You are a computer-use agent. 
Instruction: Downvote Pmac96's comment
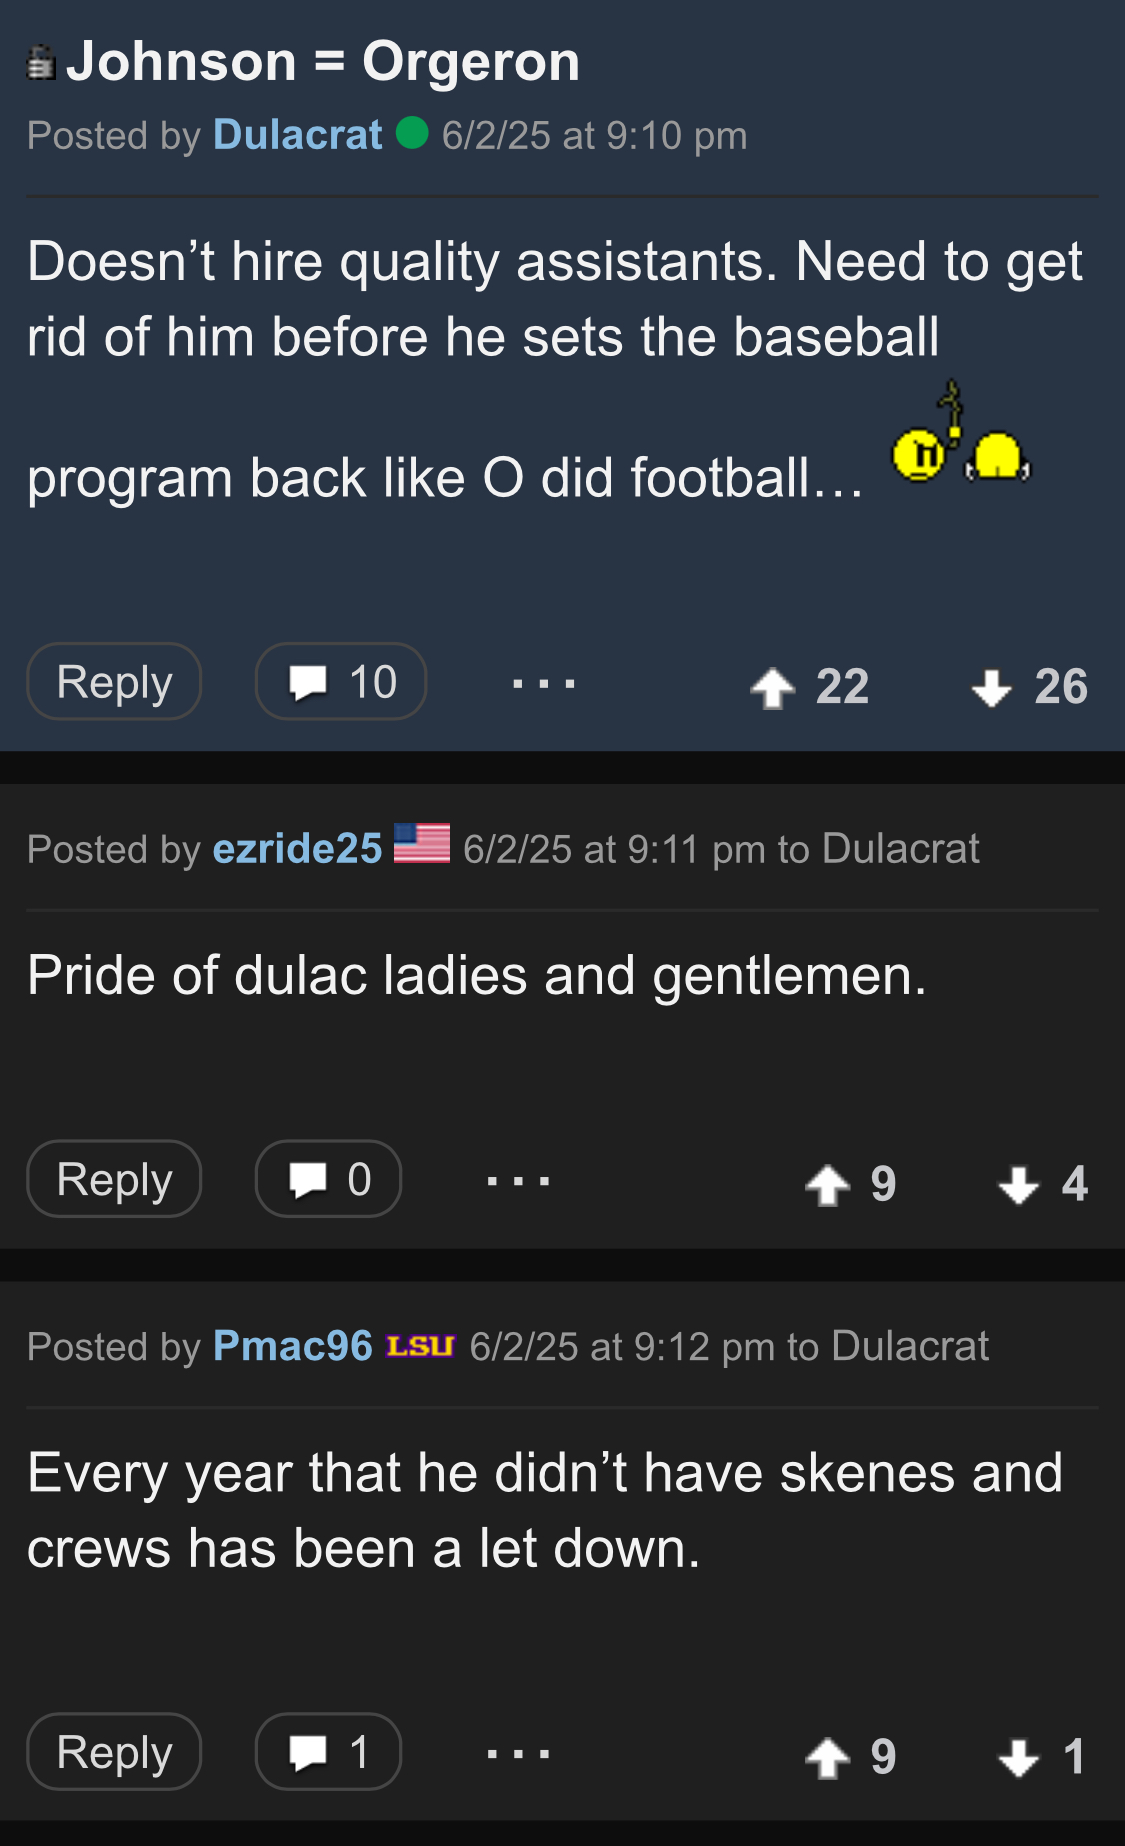pos(1018,1758)
